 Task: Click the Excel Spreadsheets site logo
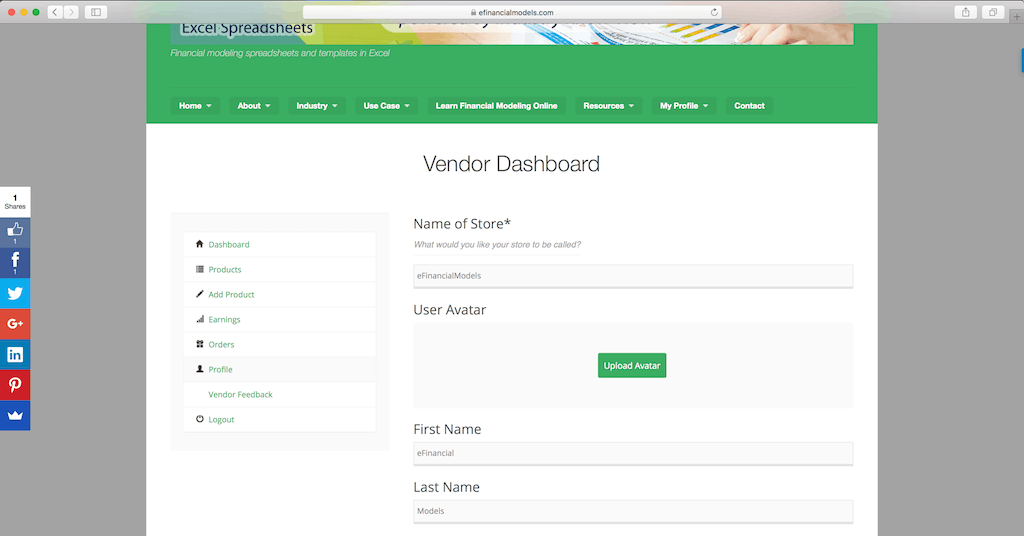(x=247, y=28)
